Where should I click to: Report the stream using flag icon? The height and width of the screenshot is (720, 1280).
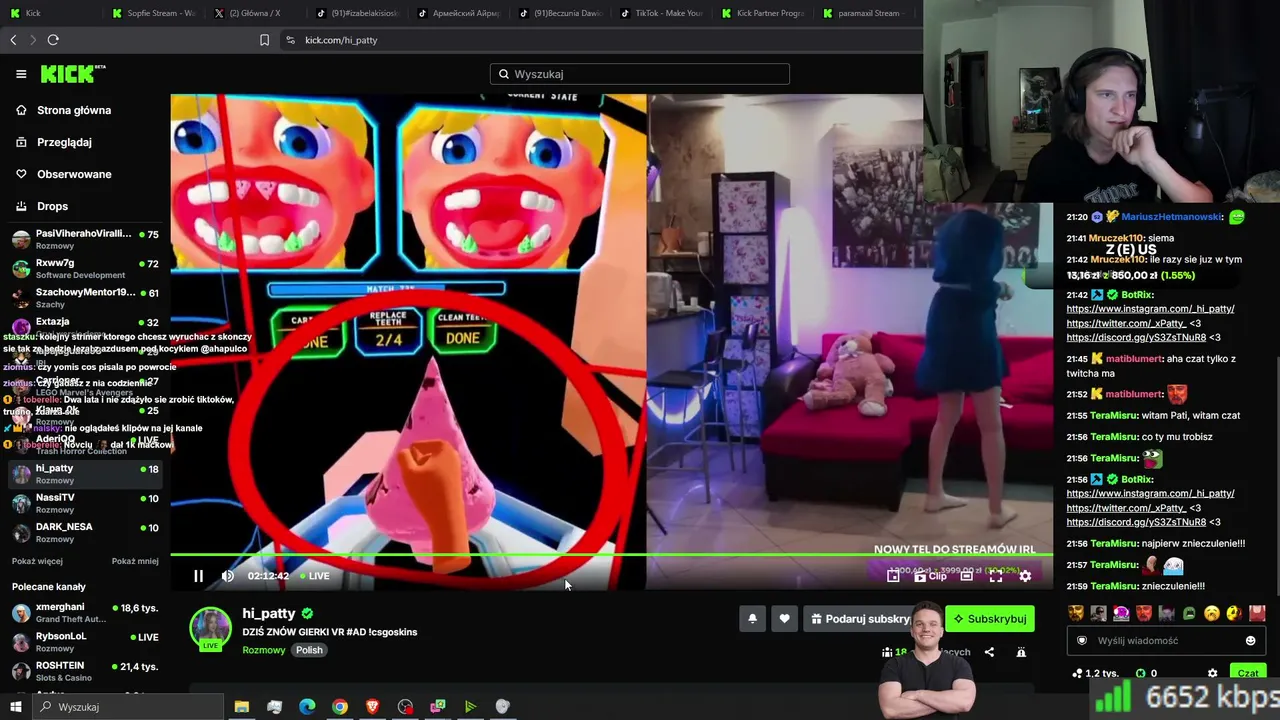(1021, 652)
